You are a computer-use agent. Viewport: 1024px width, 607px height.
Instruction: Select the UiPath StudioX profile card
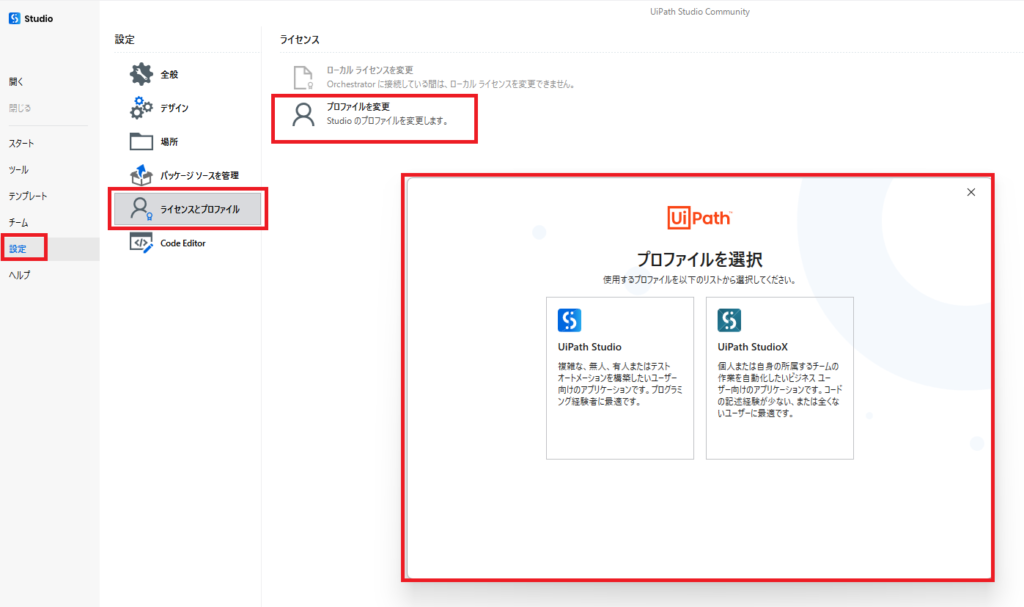pyautogui.click(x=780, y=378)
